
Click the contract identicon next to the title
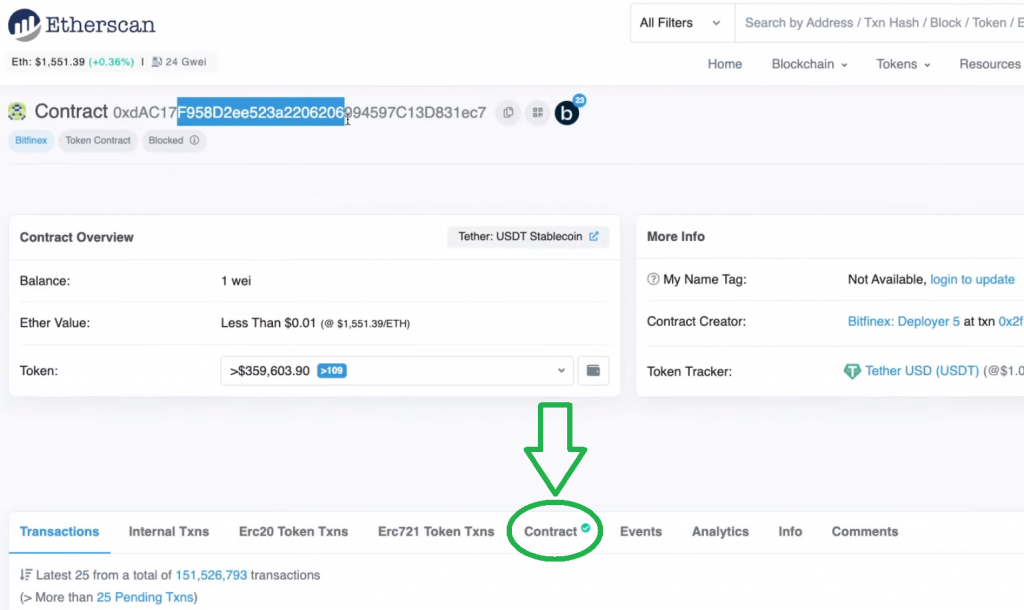[17, 112]
